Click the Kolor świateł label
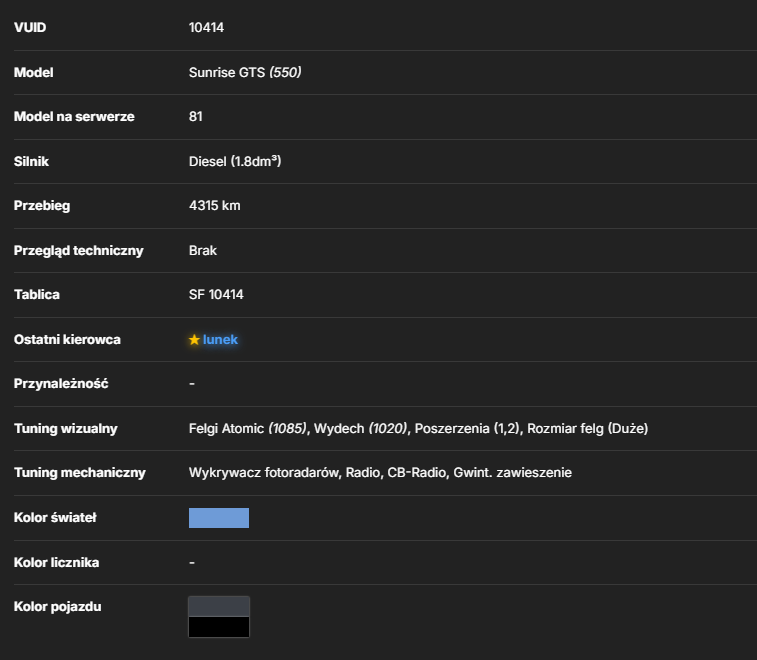This screenshot has height=660, width=757. click(55, 518)
